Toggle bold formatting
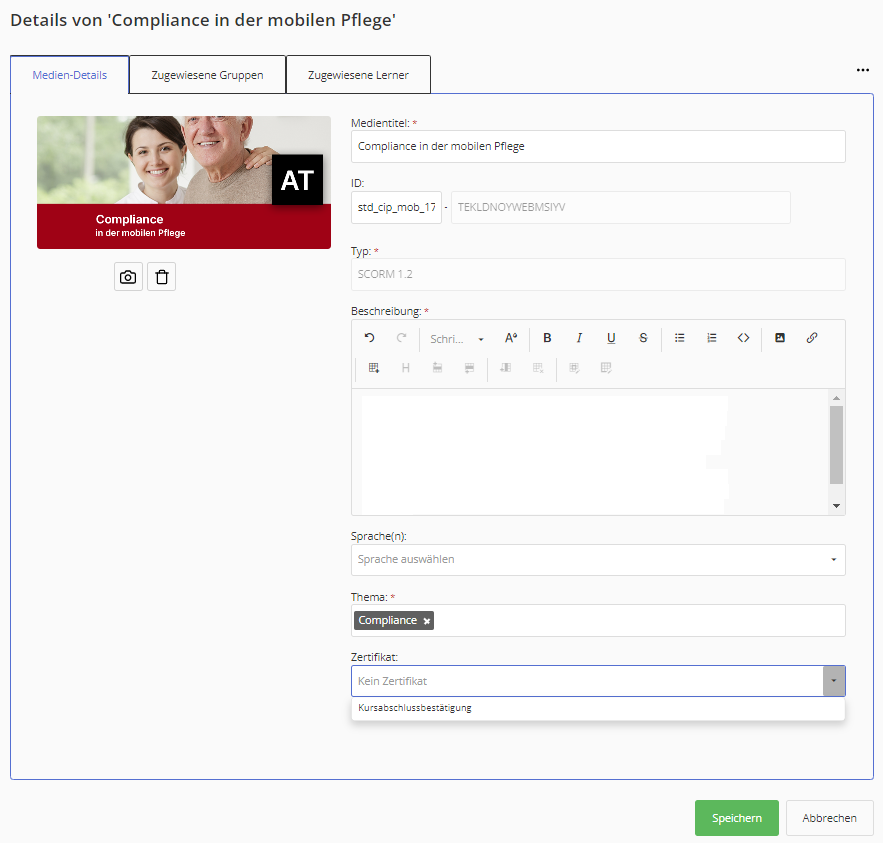This screenshot has width=883, height=843. (547, 338)
